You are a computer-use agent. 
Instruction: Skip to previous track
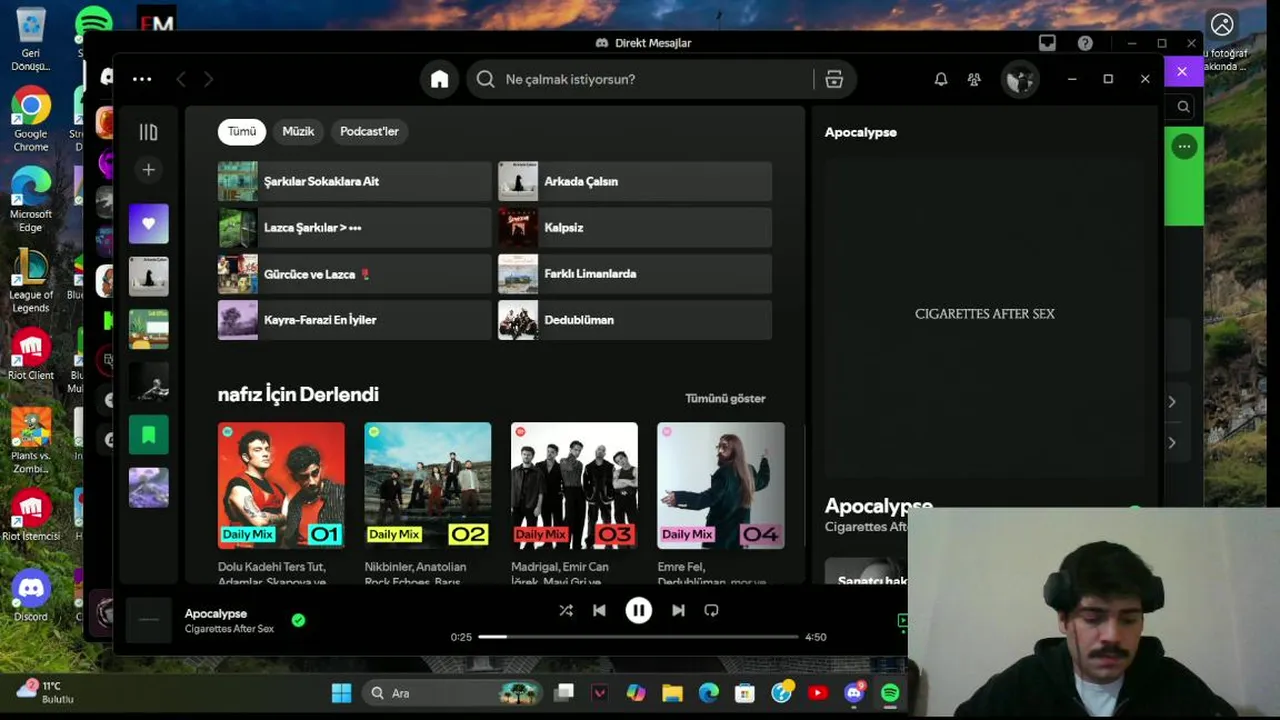[599, 610]
